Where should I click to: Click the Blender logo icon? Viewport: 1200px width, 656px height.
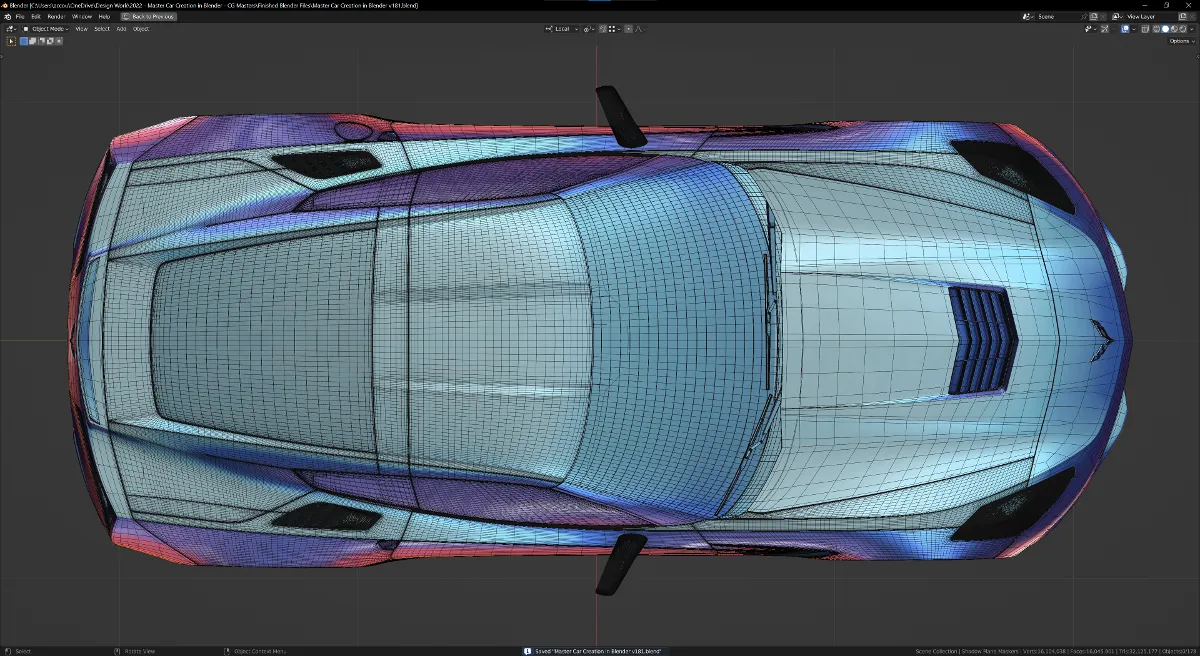[7, 17]
